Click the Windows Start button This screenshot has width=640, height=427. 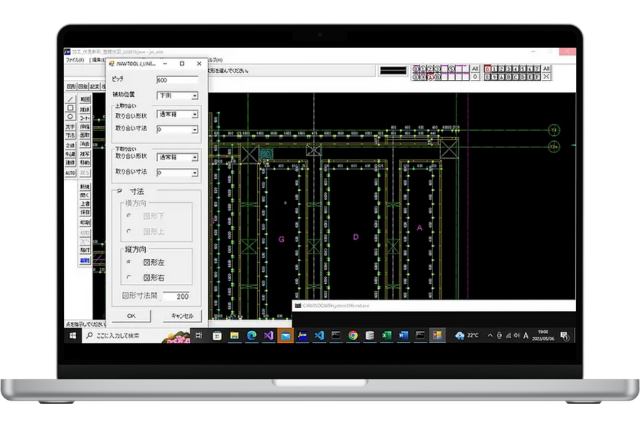coord(71,335)
